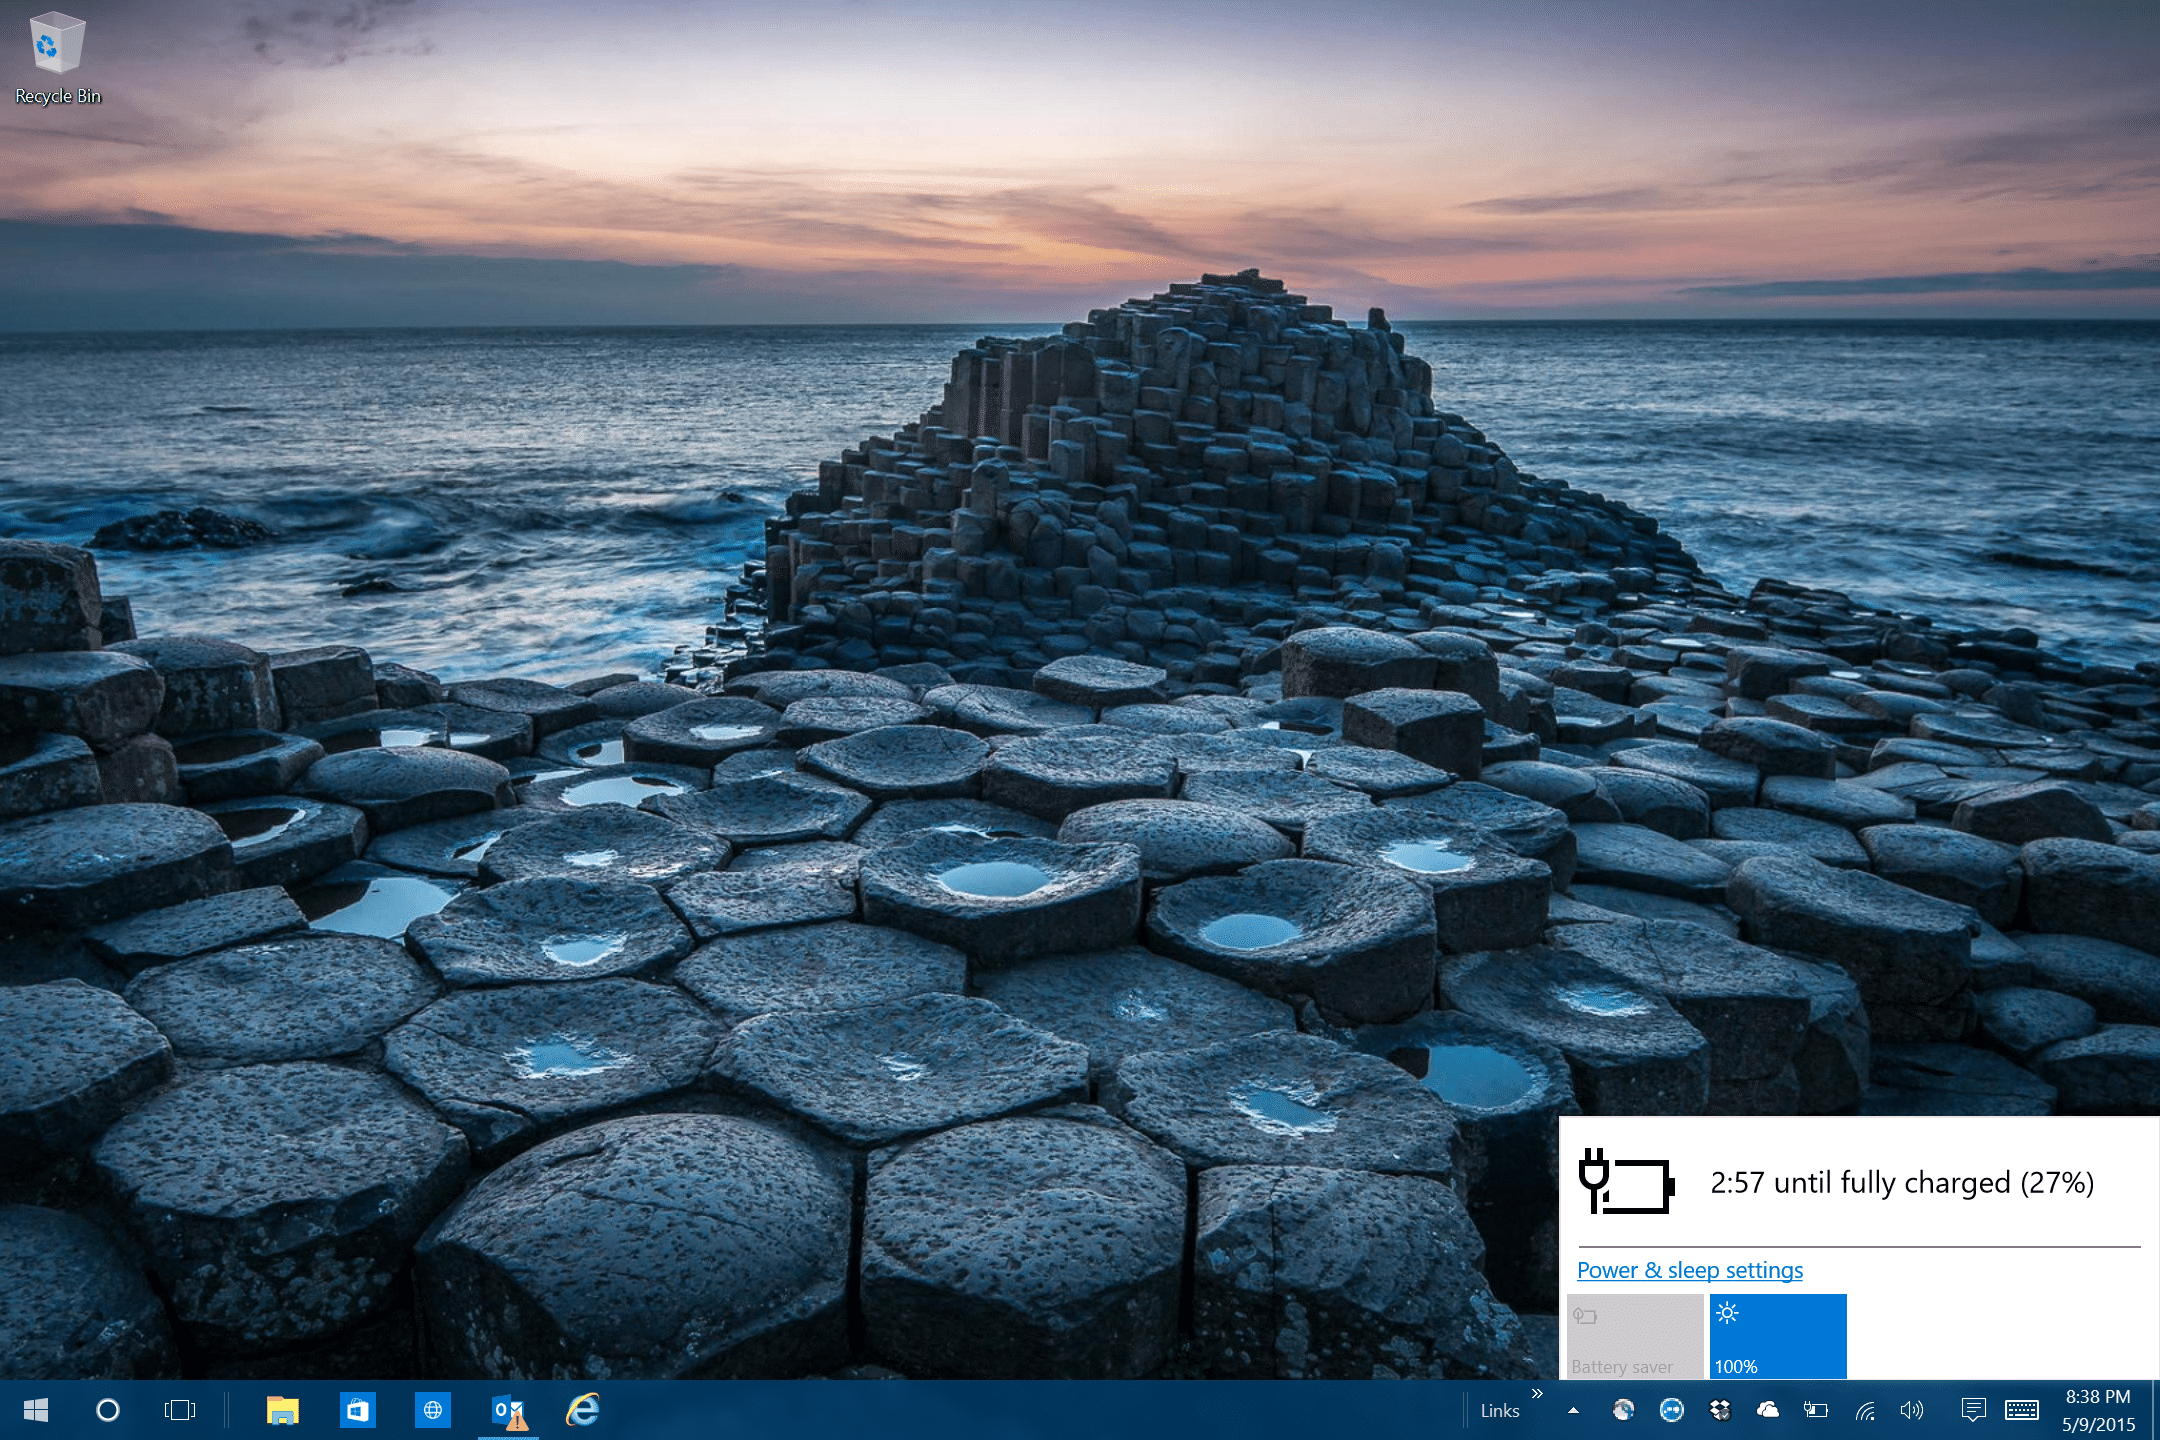Show hidden system tray icons
2160x1440 pixels.
[x=1573, y=1411]
